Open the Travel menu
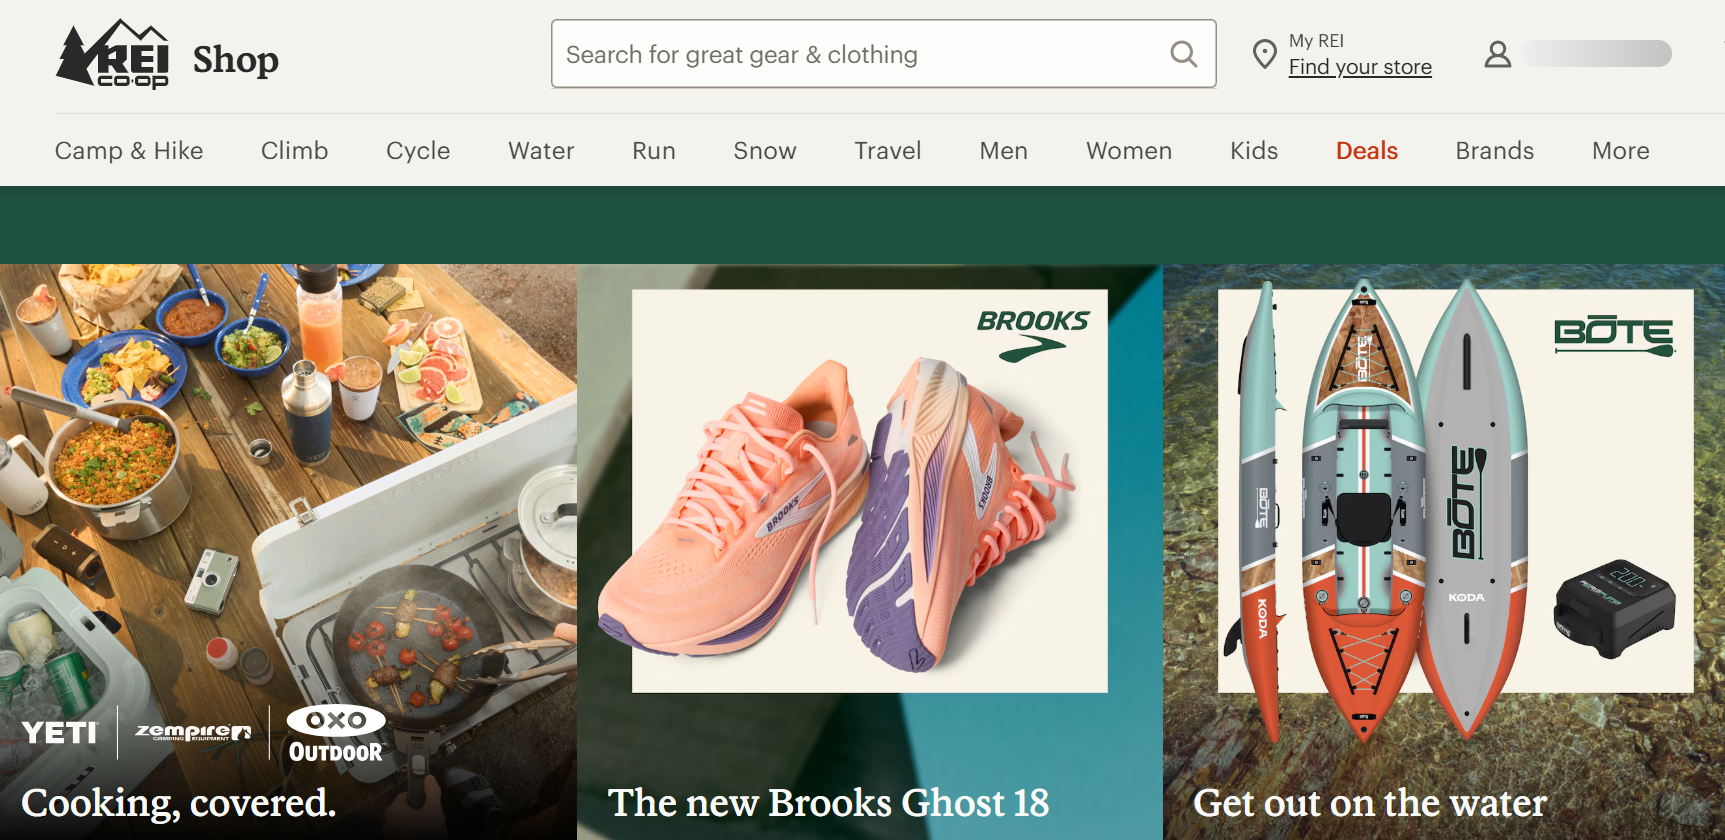This screenshot has height=840, width=1725. pyautogui.click(x=888, y=151)
